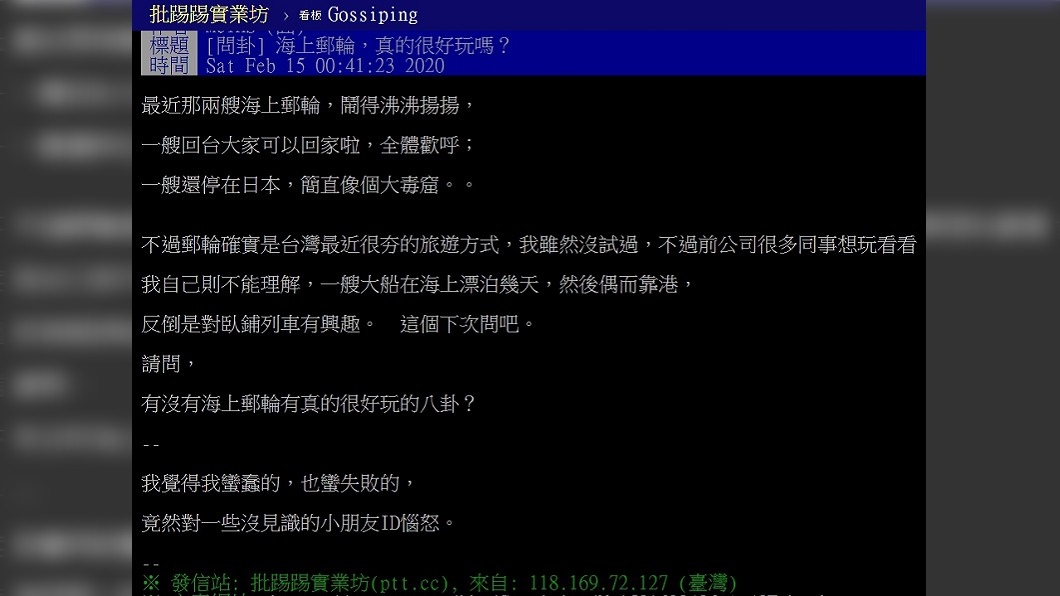
Task: Click the text 請問，
Action: pos(170,364)
